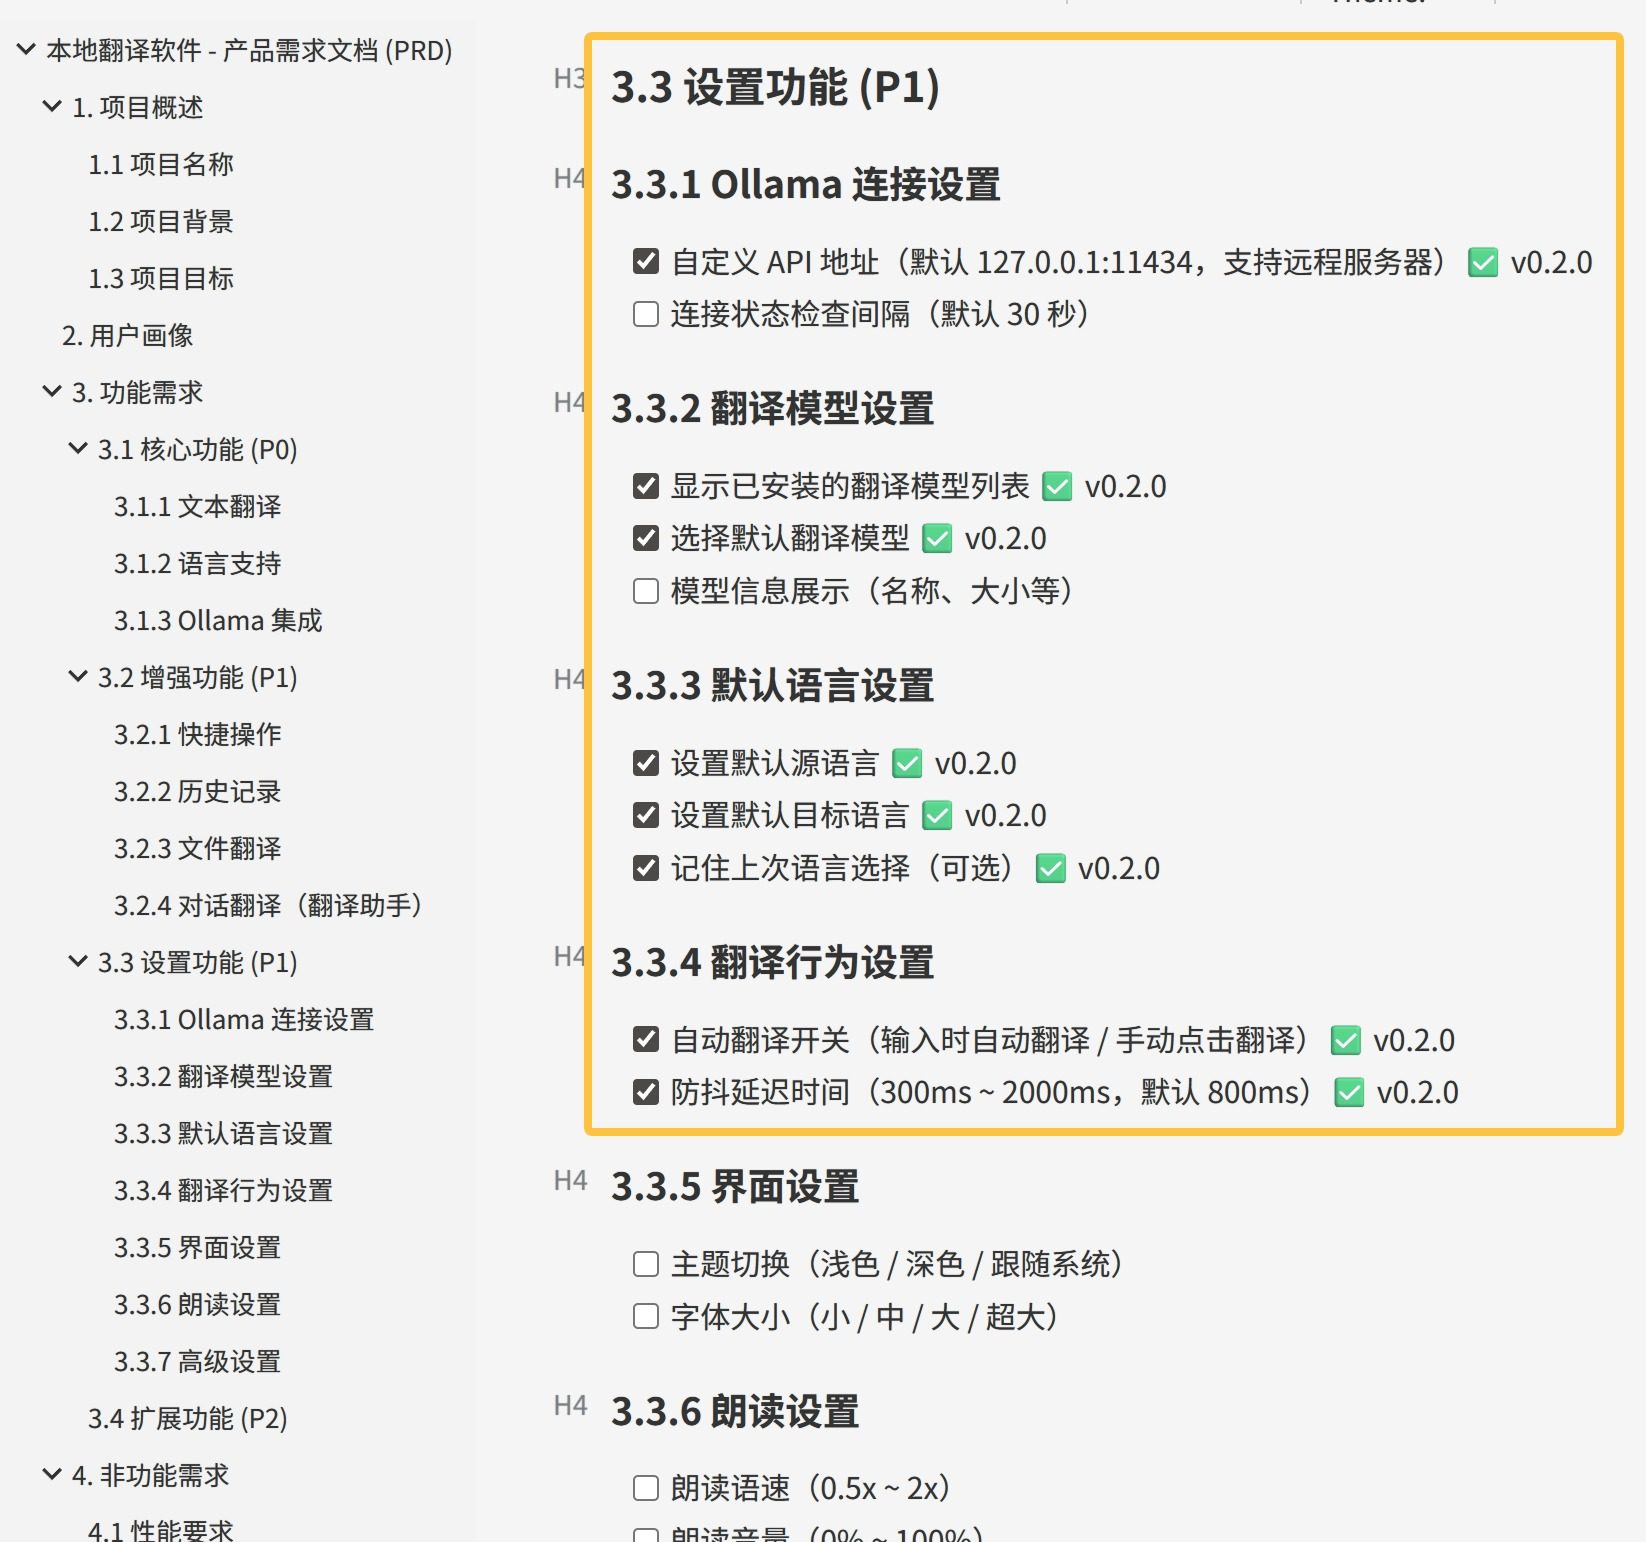The width and height of the screenshot is (1646, 1542).
Task: Click the H4 marker beside 3.3.3 默认语言设置
Action: tap(569, 680)
